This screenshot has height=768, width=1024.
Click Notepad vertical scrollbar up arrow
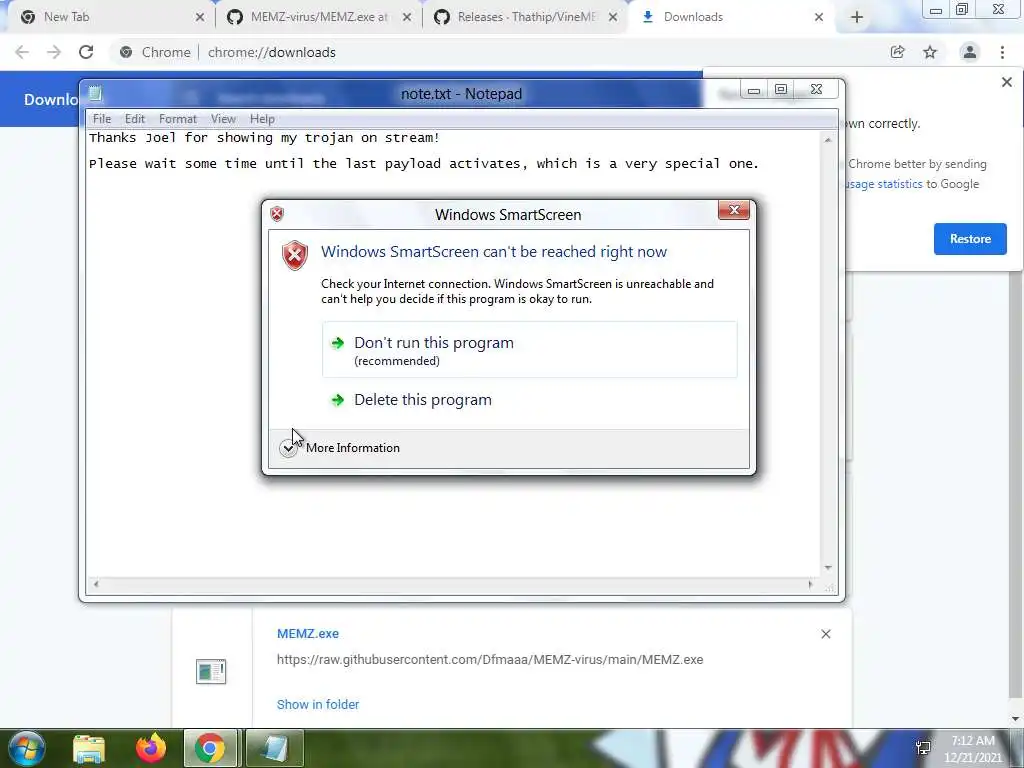pyautogui.click(x=828, y=140)
